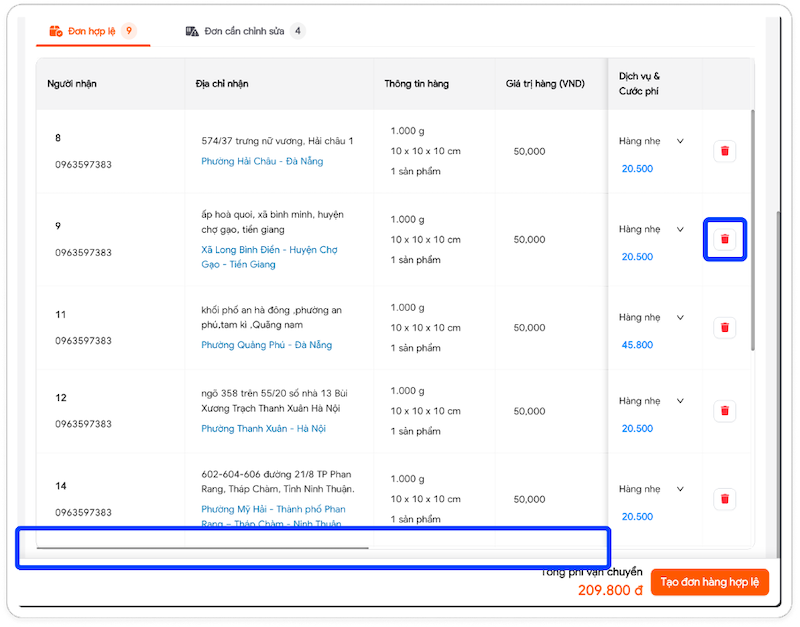Open Hàng nhẹ dropdown for recipient 9
Image resolution: width=800 pixels, height=627 pixels.
680,229
